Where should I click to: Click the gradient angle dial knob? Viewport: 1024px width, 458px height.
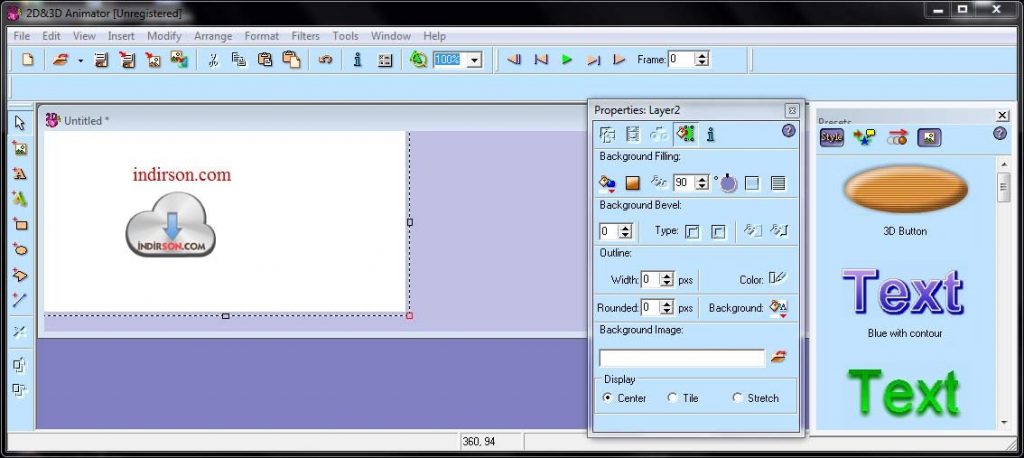pyautogui.click(x=728, y=184)
